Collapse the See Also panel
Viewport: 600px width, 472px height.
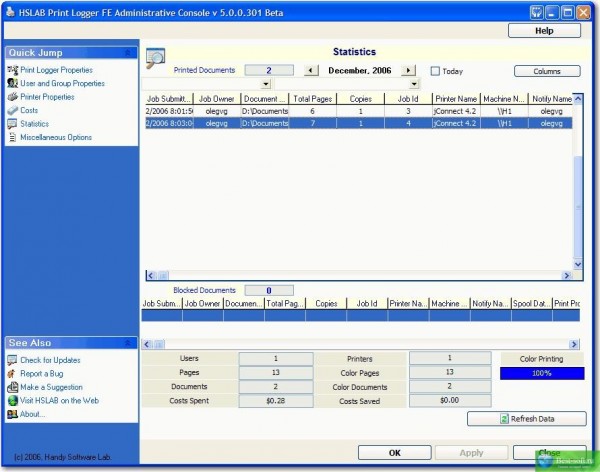(128, 343)
